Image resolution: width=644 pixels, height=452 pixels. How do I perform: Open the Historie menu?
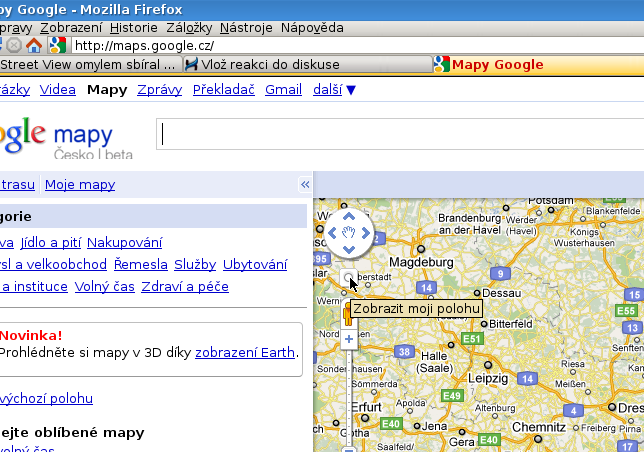click(133, 28)
